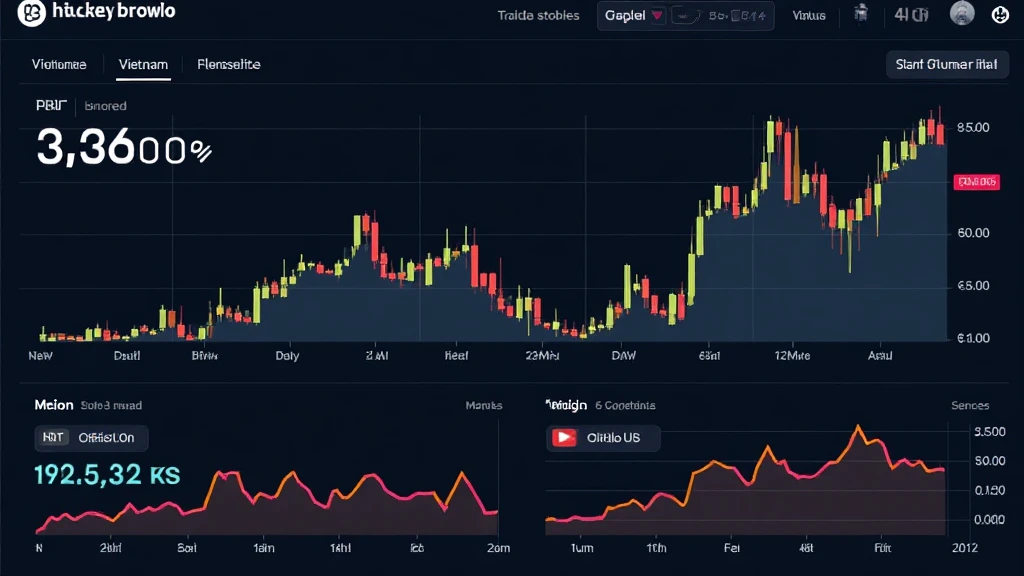
Task: Open the user avatar profile icon
Action: 961,14
